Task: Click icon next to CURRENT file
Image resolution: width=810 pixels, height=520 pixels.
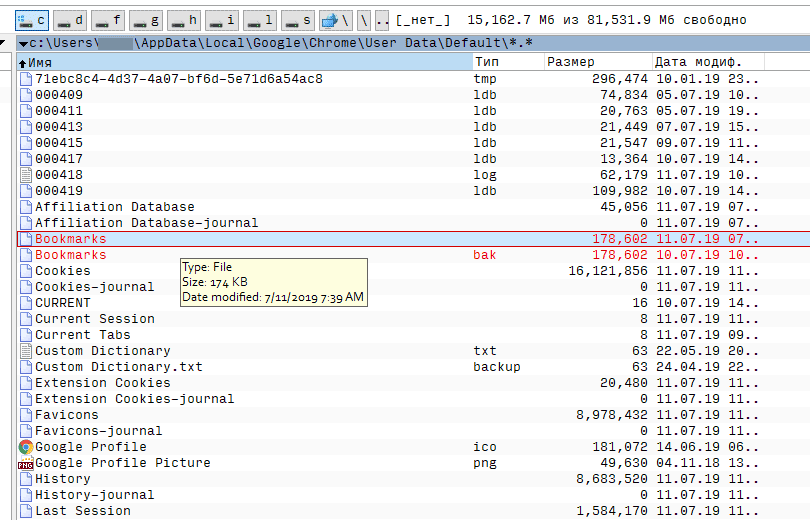Action: [x=26, y=303]
